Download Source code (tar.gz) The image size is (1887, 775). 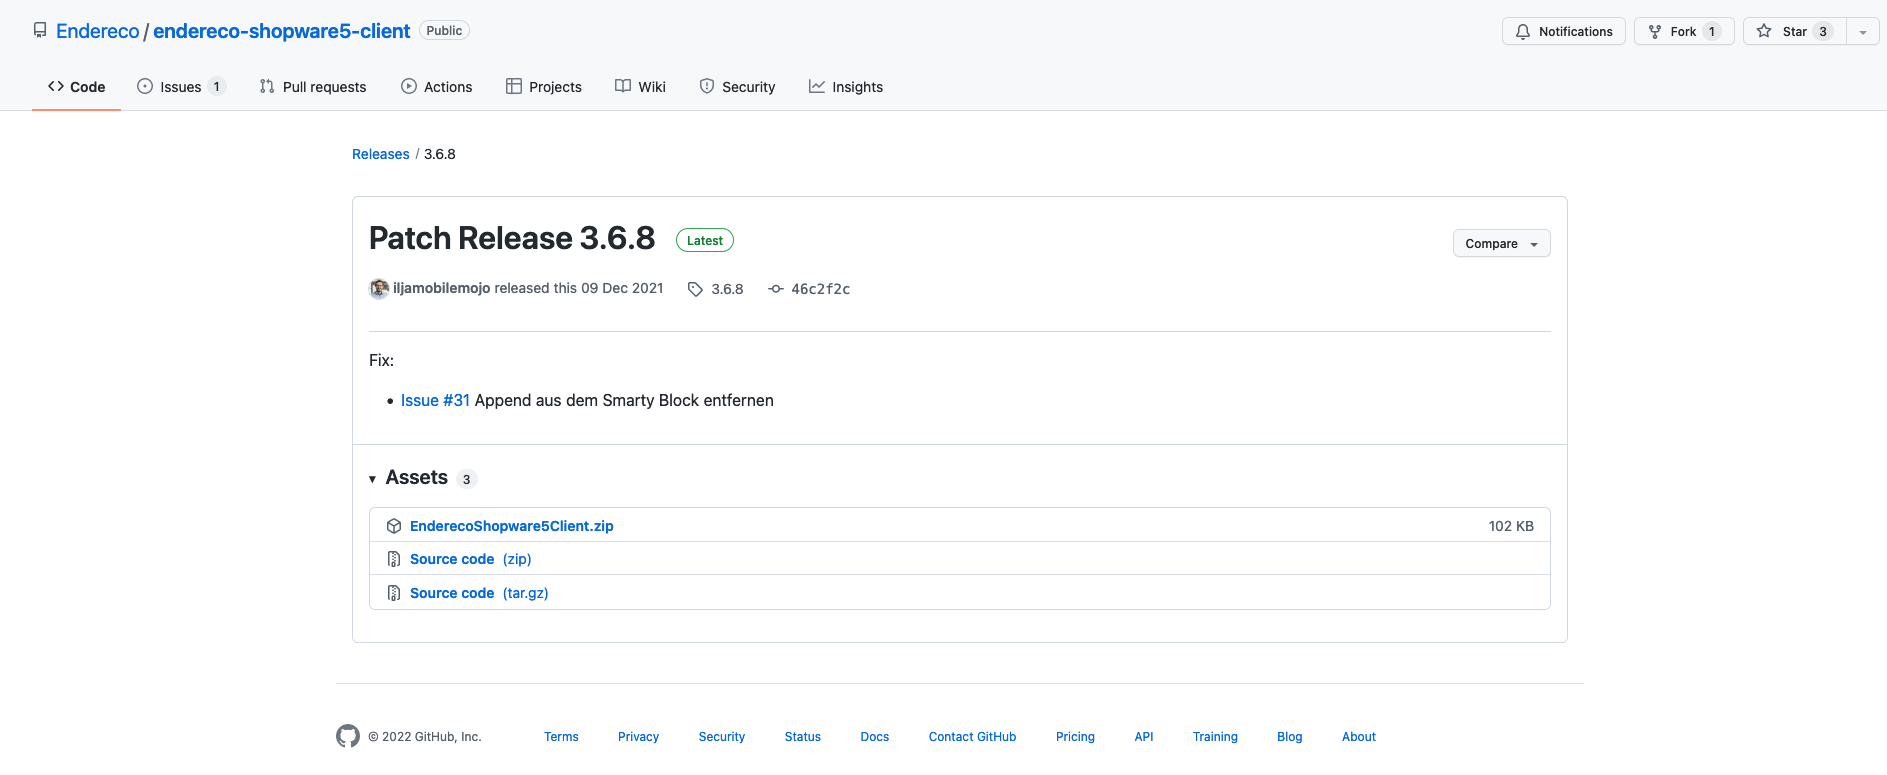click(x=479, y=593)
